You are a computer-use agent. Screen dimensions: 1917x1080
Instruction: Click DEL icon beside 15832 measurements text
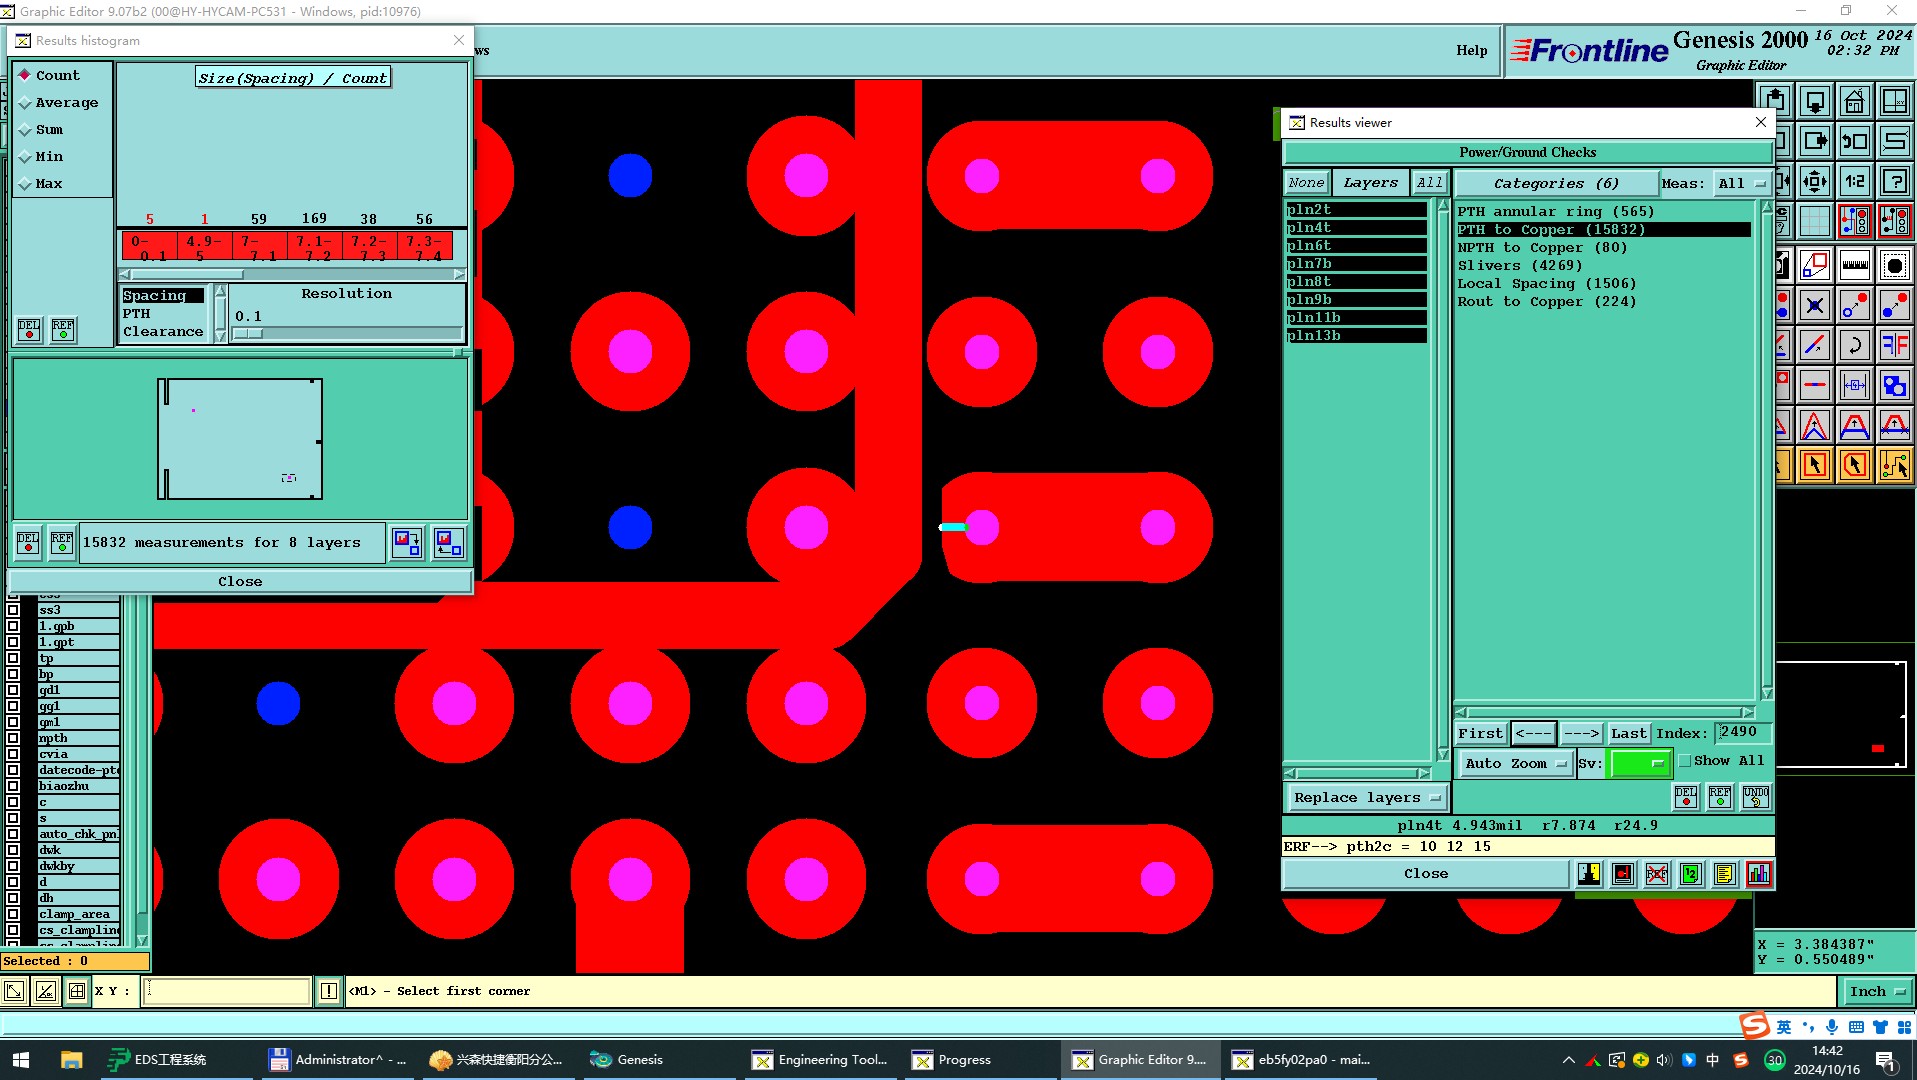click(28, 543)
